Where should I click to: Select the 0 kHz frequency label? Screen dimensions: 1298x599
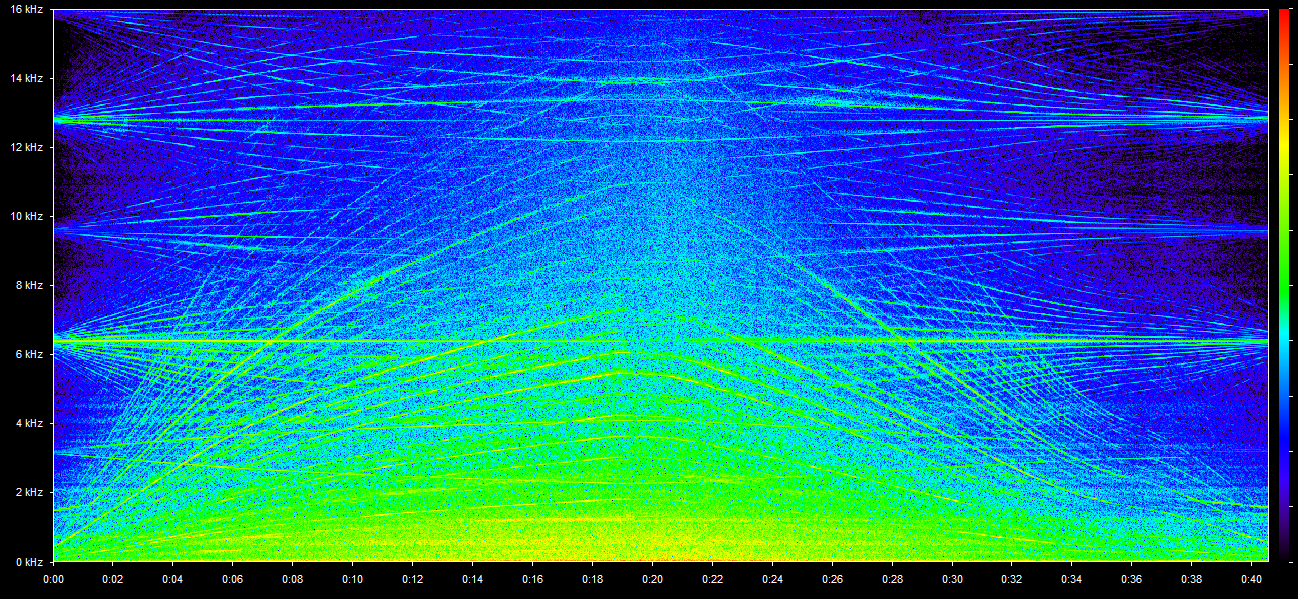(29, 561)
